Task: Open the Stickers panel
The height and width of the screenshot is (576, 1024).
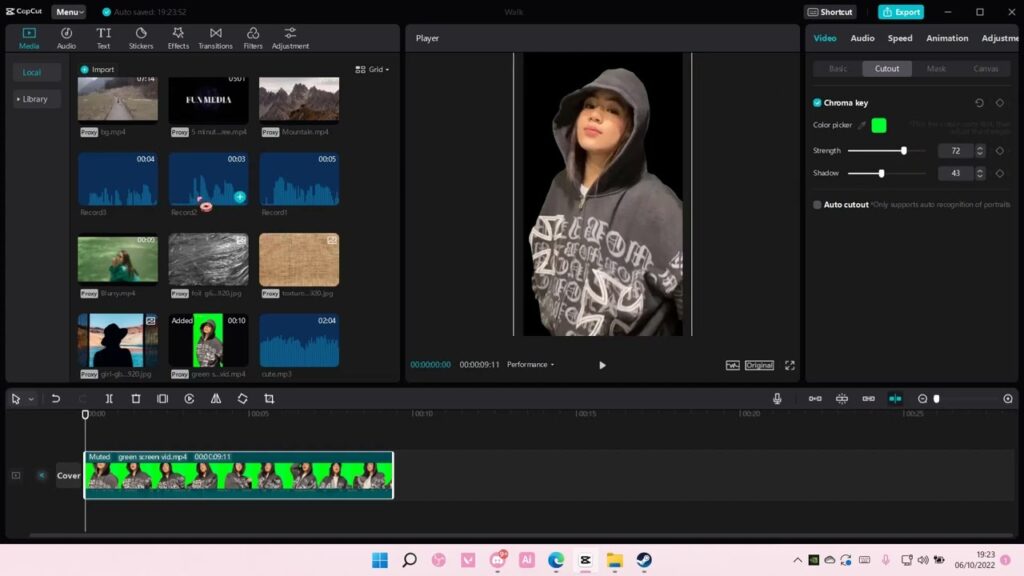Action: pyautogui.click(x=141, y=39)
